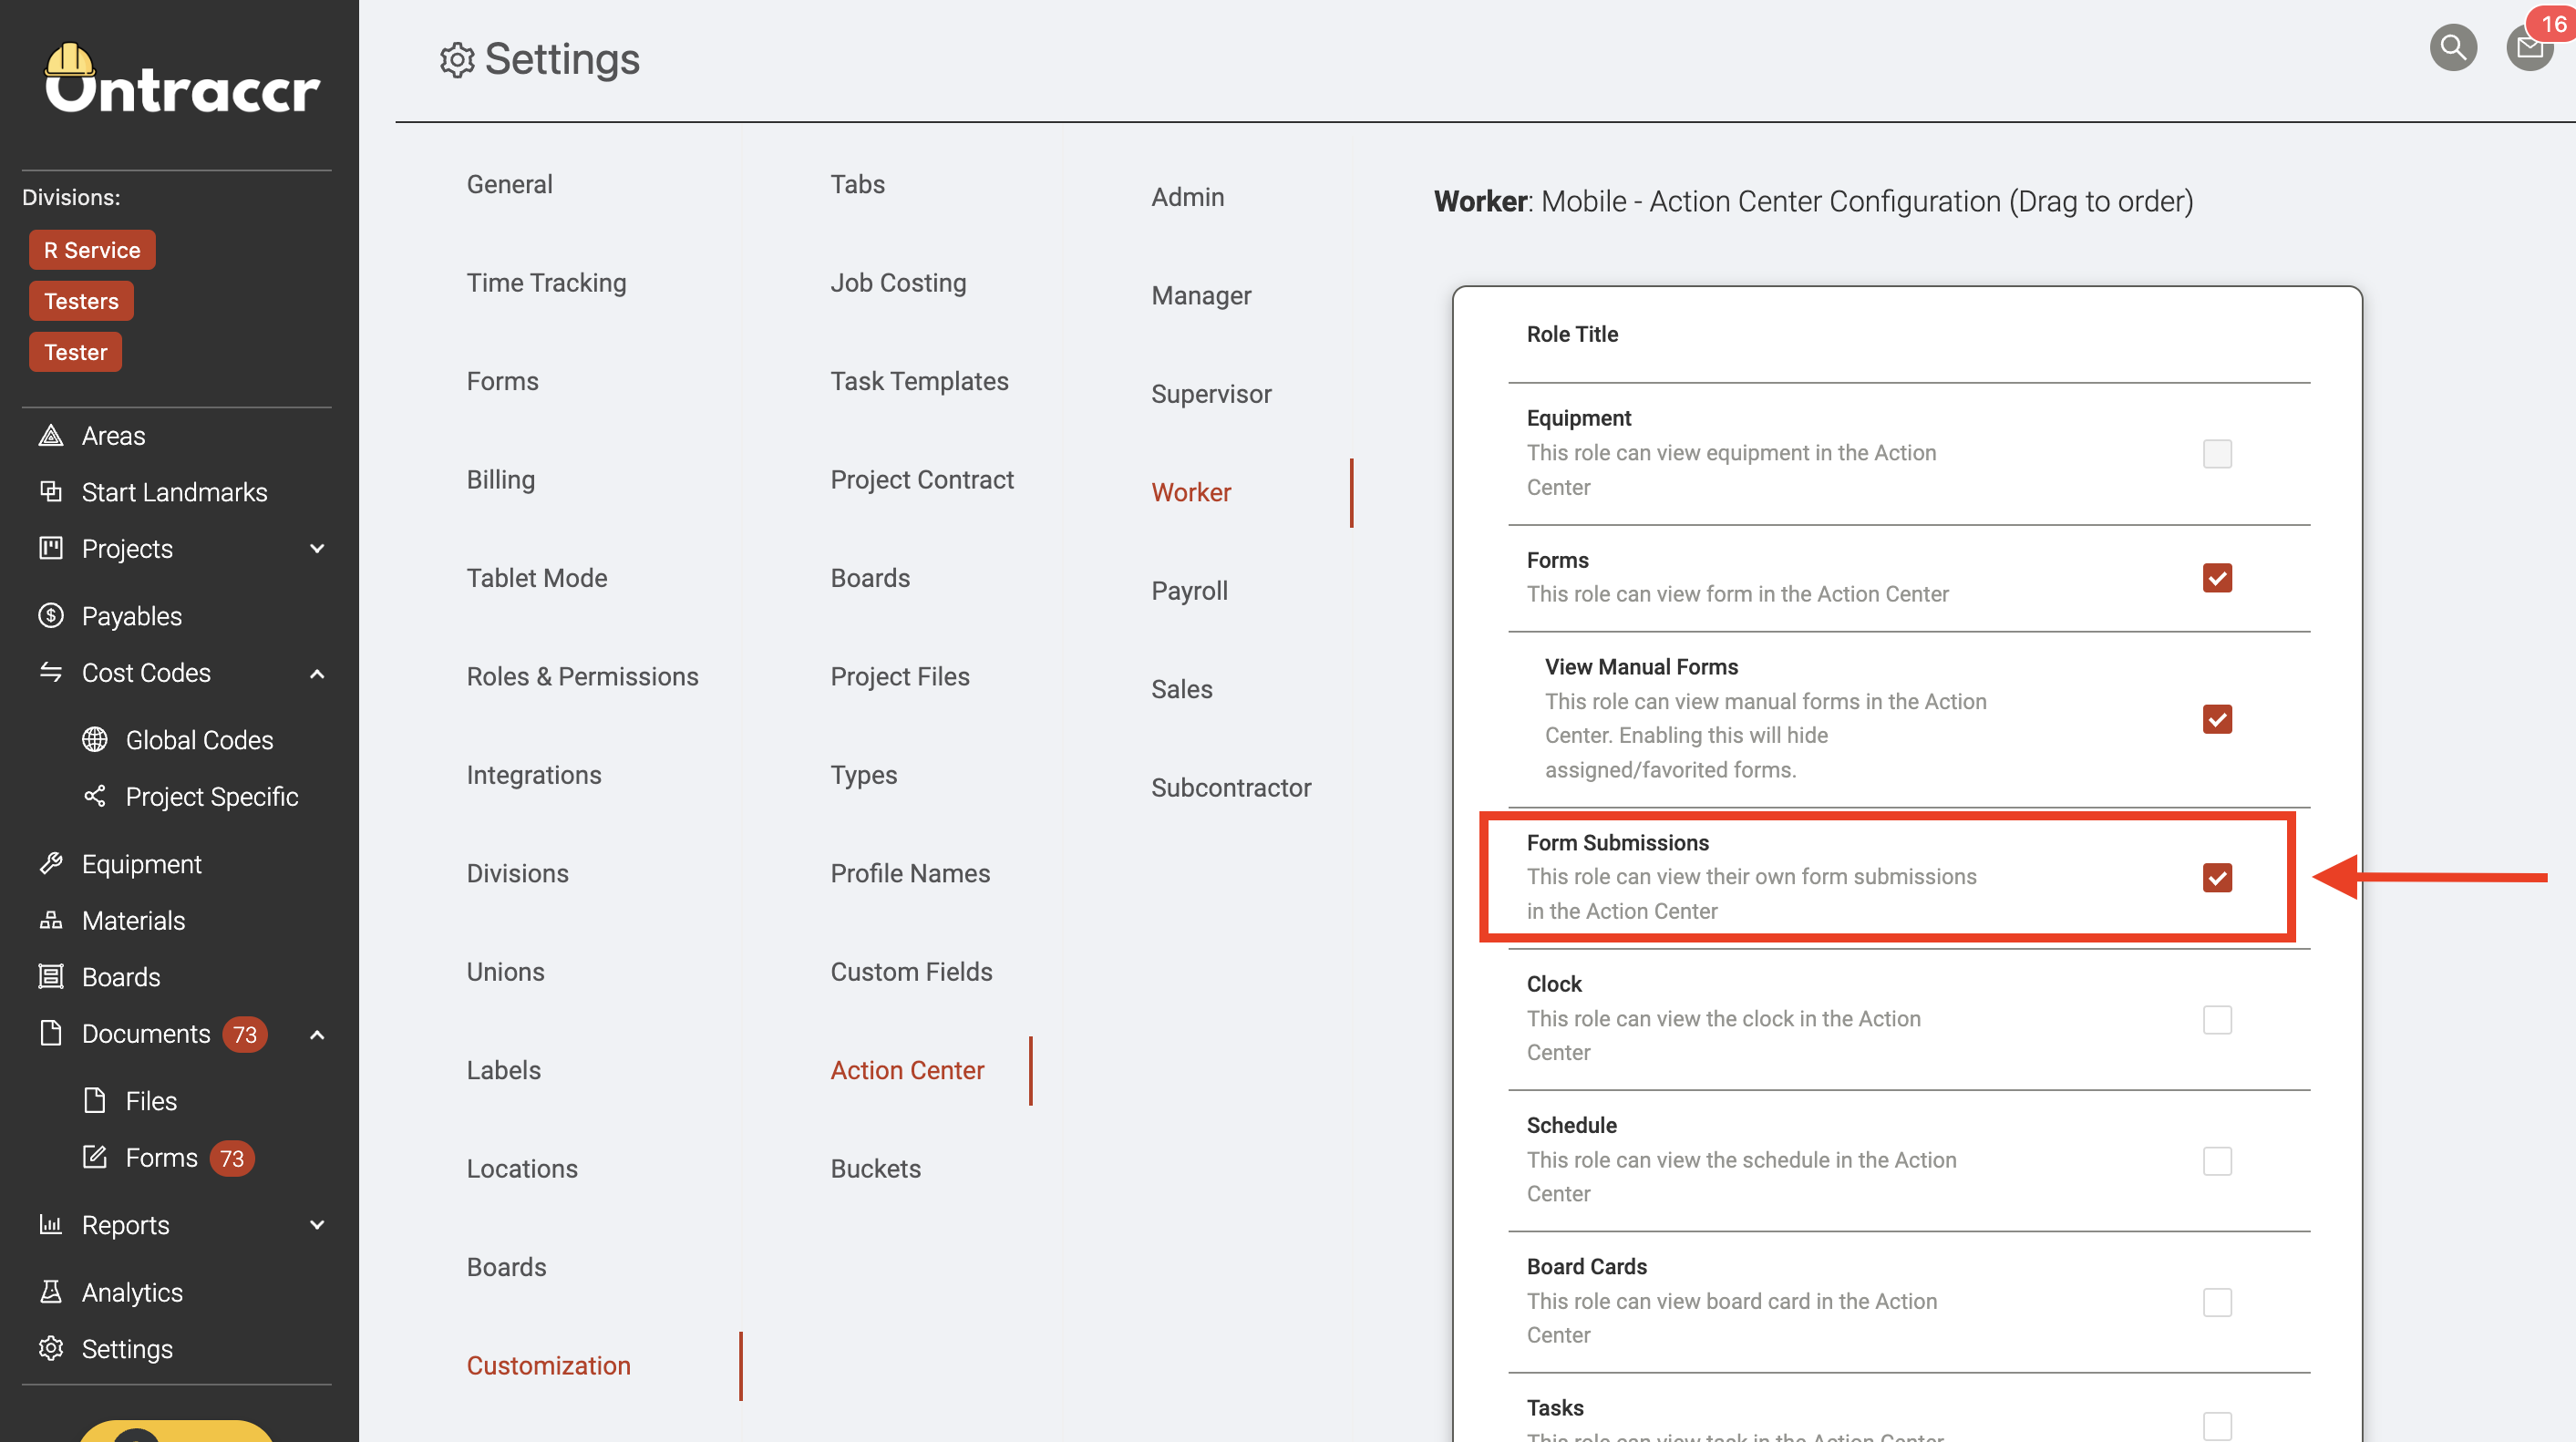Open the Action Center settings tab
This screenshot has width=2576, height=1442.
pos(907,1070)
